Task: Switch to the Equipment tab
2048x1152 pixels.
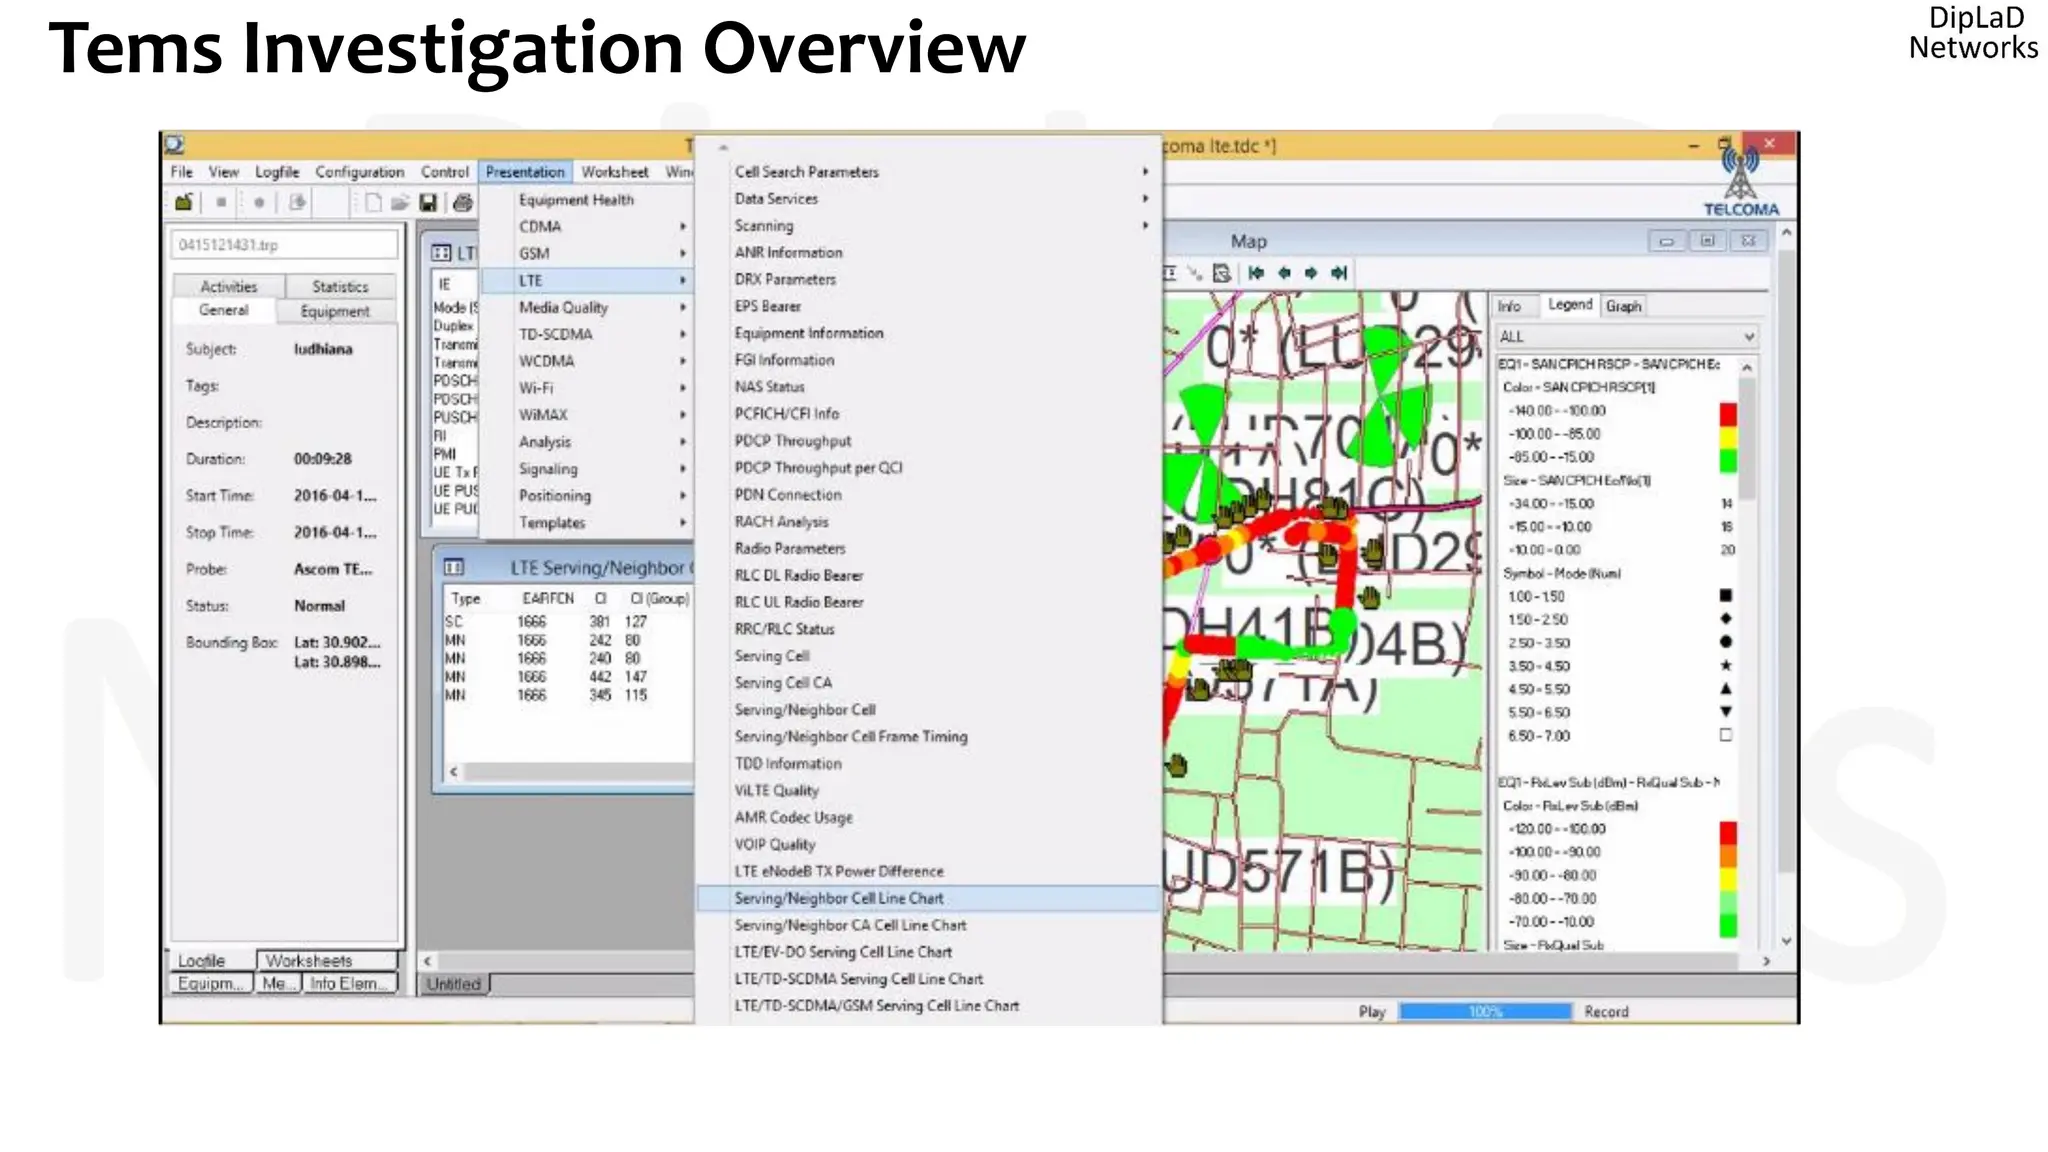Action: click(335, 312)
